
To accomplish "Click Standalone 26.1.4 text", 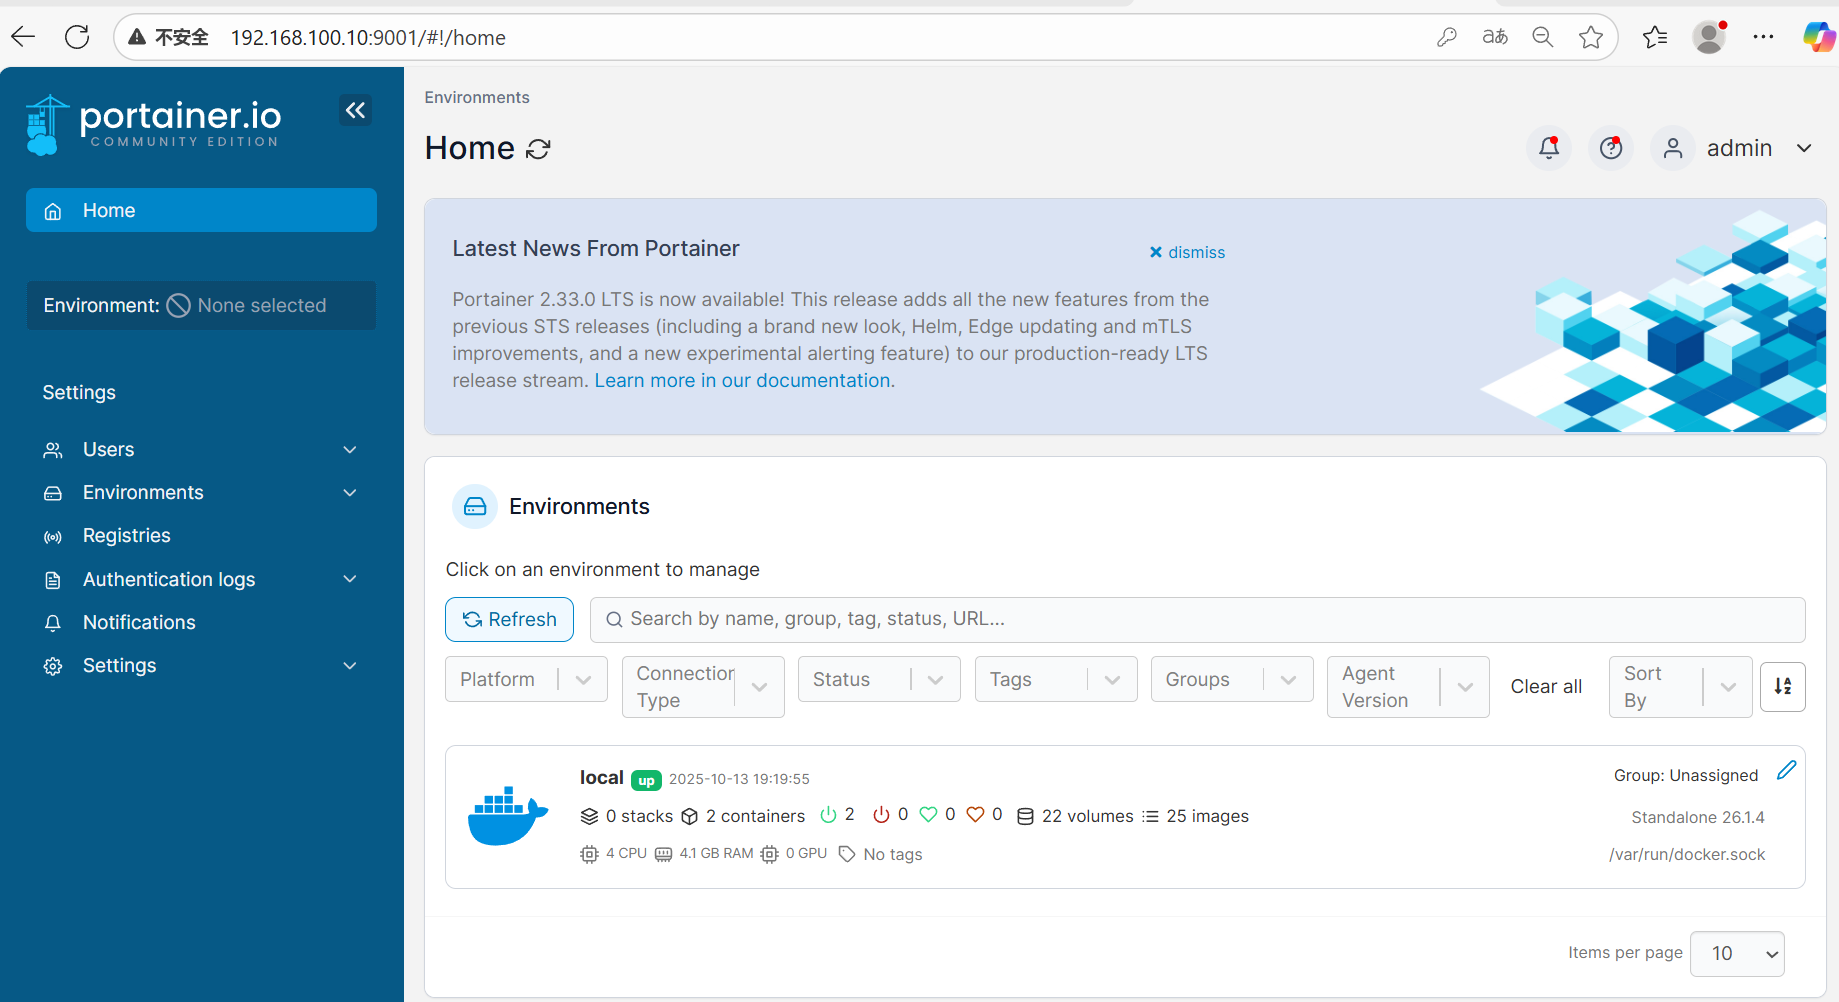I will [1697, 818].
